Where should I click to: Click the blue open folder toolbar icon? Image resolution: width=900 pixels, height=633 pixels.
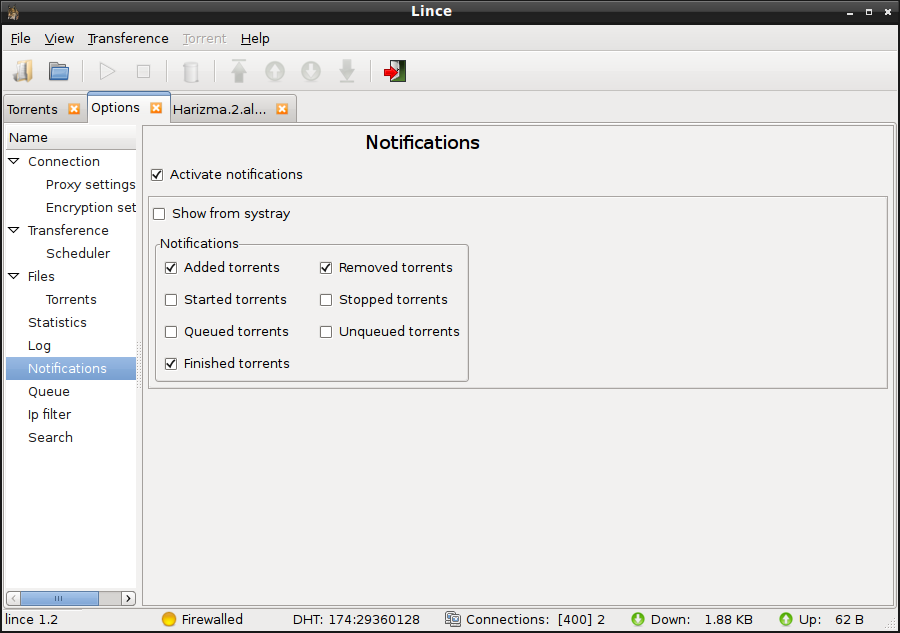59,71
